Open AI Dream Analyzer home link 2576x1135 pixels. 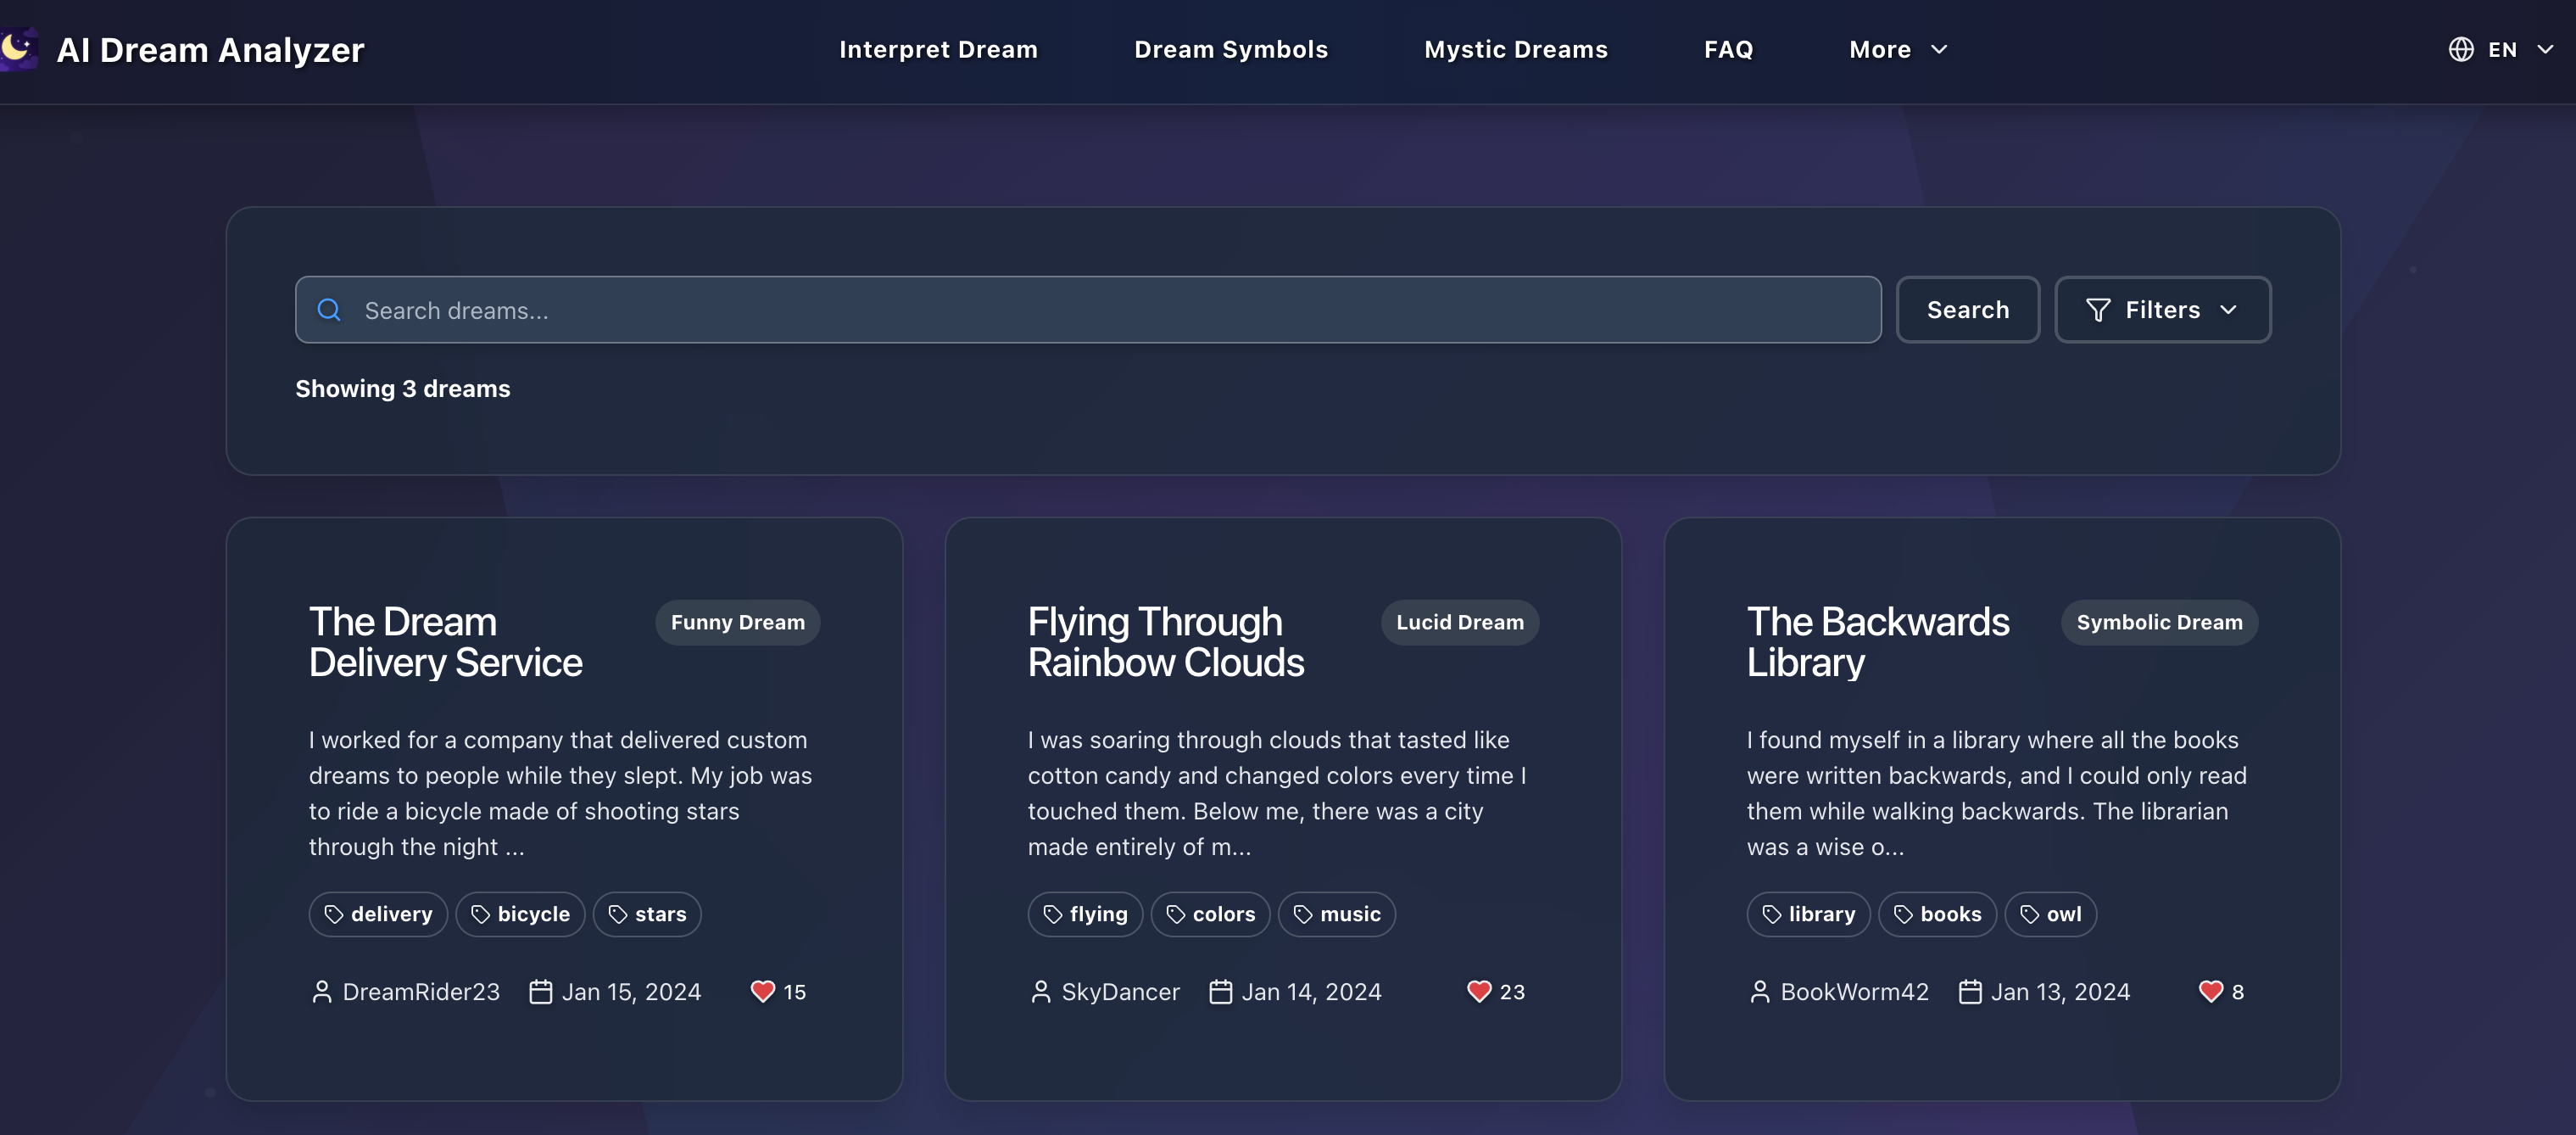click(x=210, y=49)
